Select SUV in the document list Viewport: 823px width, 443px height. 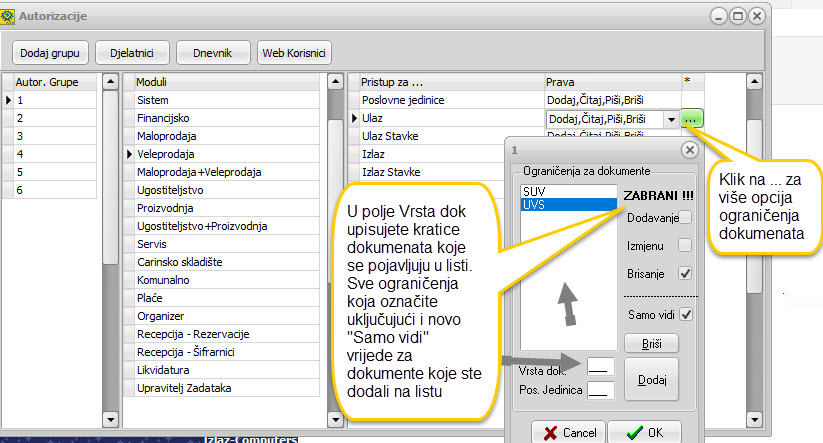pos(534,190)
